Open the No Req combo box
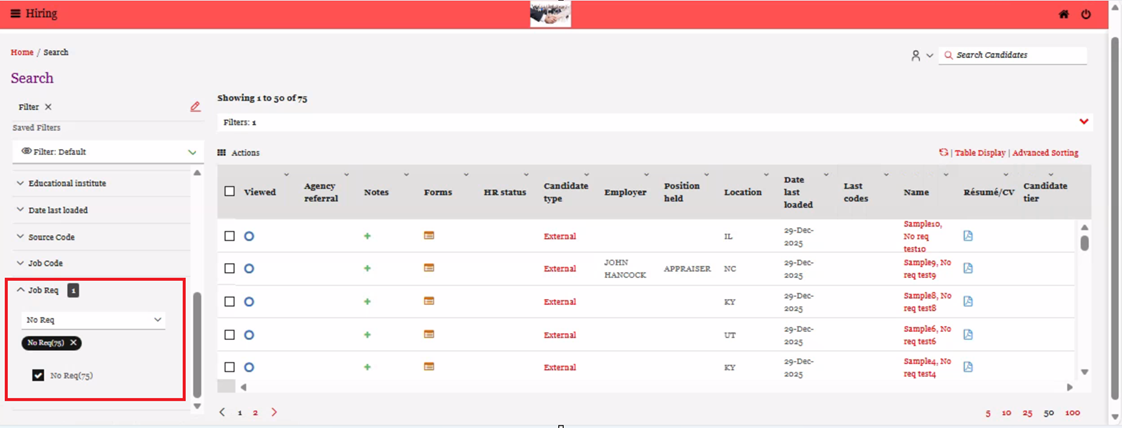Image resolution: width=1122 pixels, height=428 pixels. (x=93, y=320)
